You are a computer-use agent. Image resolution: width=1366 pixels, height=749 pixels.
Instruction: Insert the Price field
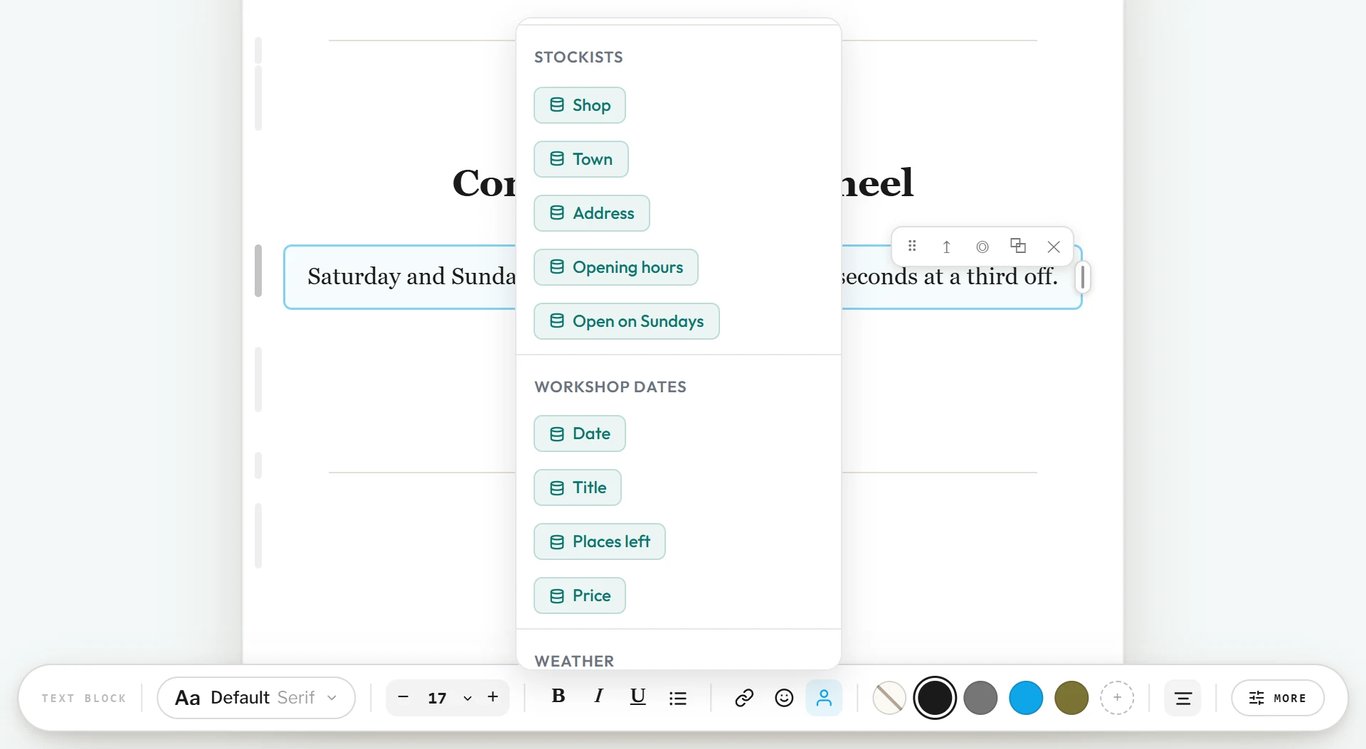(x=579, y=596)
